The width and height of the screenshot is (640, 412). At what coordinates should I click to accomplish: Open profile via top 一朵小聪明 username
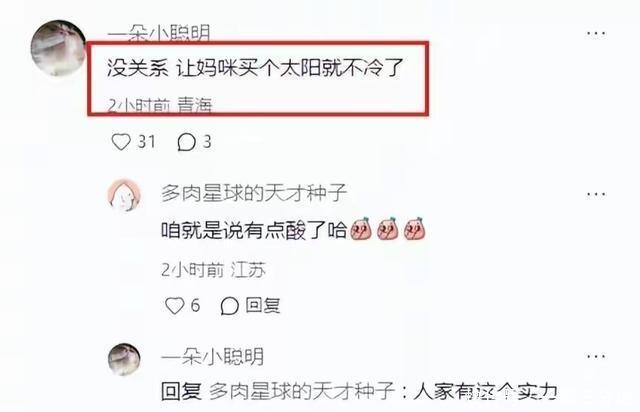click(159, 33)
